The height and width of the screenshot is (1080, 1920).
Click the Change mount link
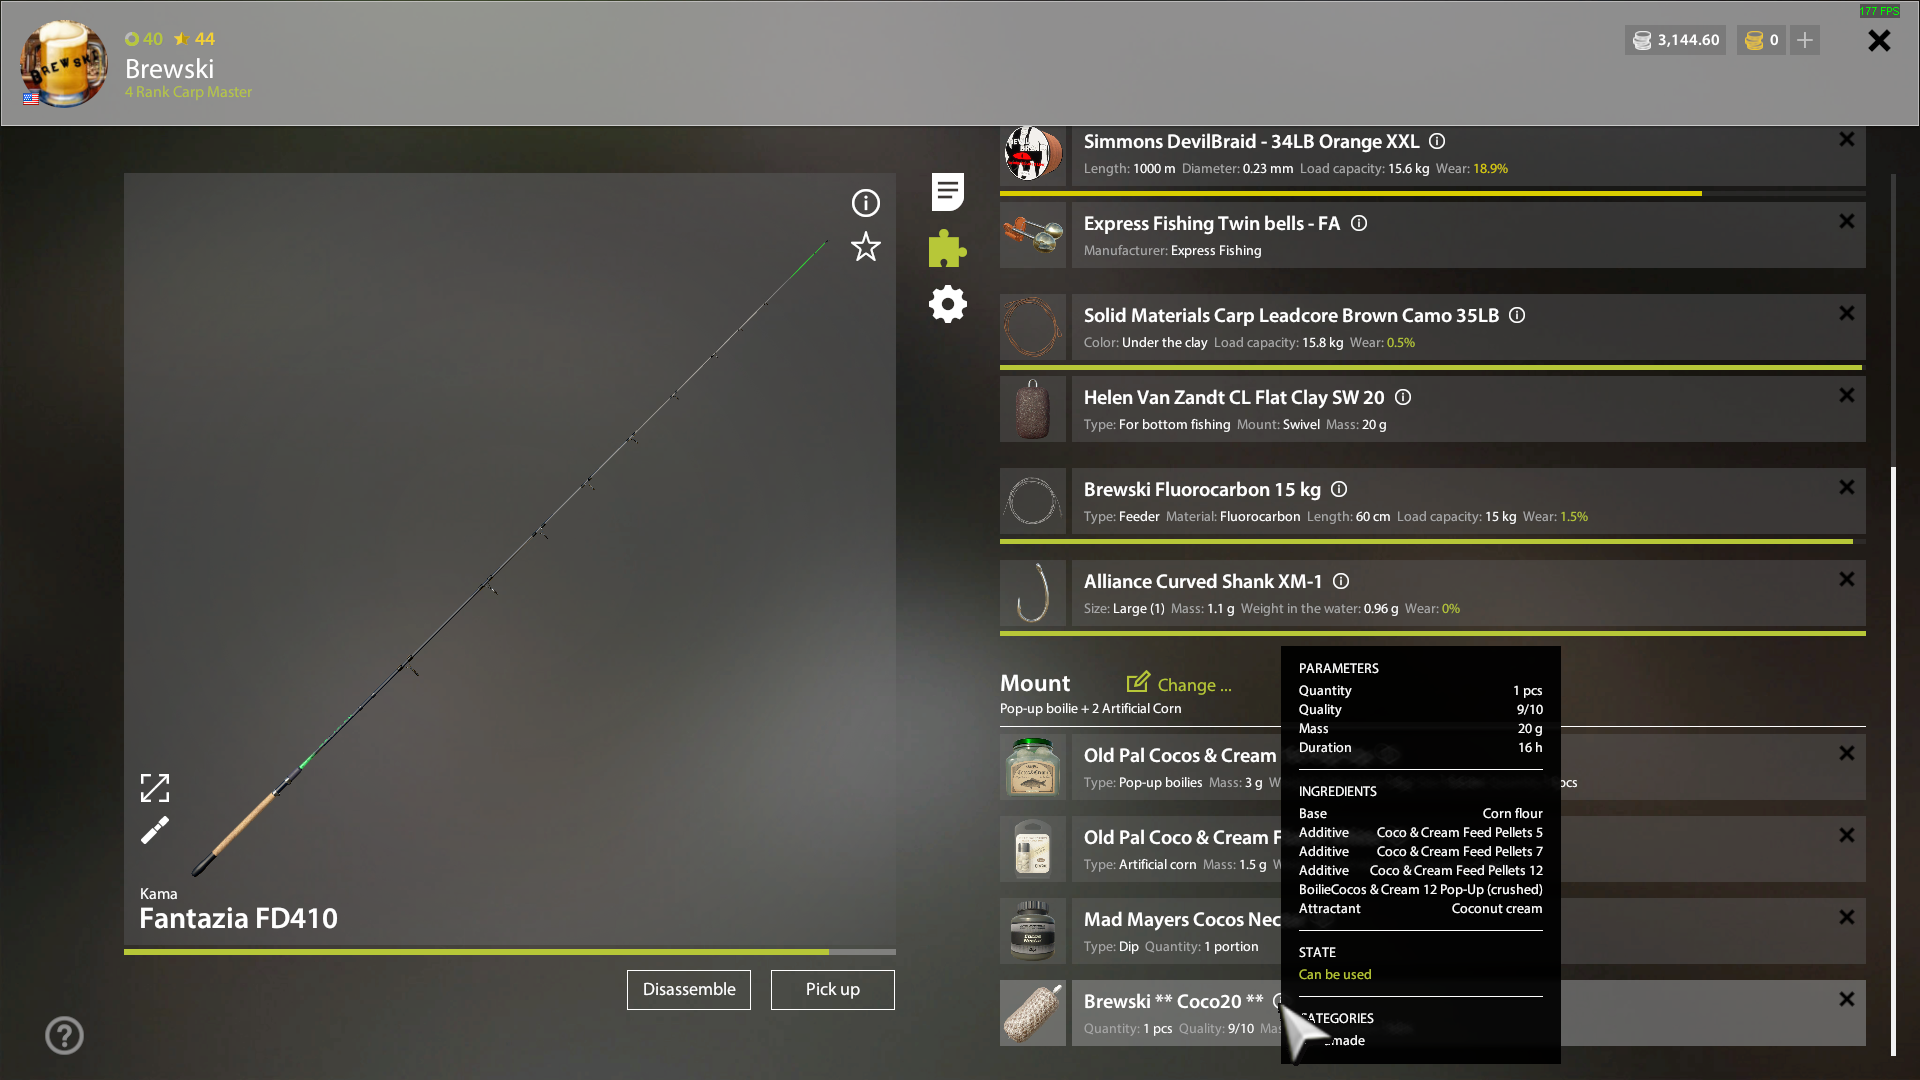tap(1179, 684)
